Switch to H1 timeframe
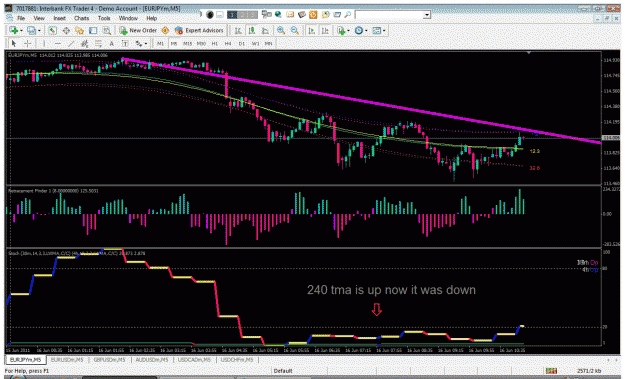 coord(215,43)
